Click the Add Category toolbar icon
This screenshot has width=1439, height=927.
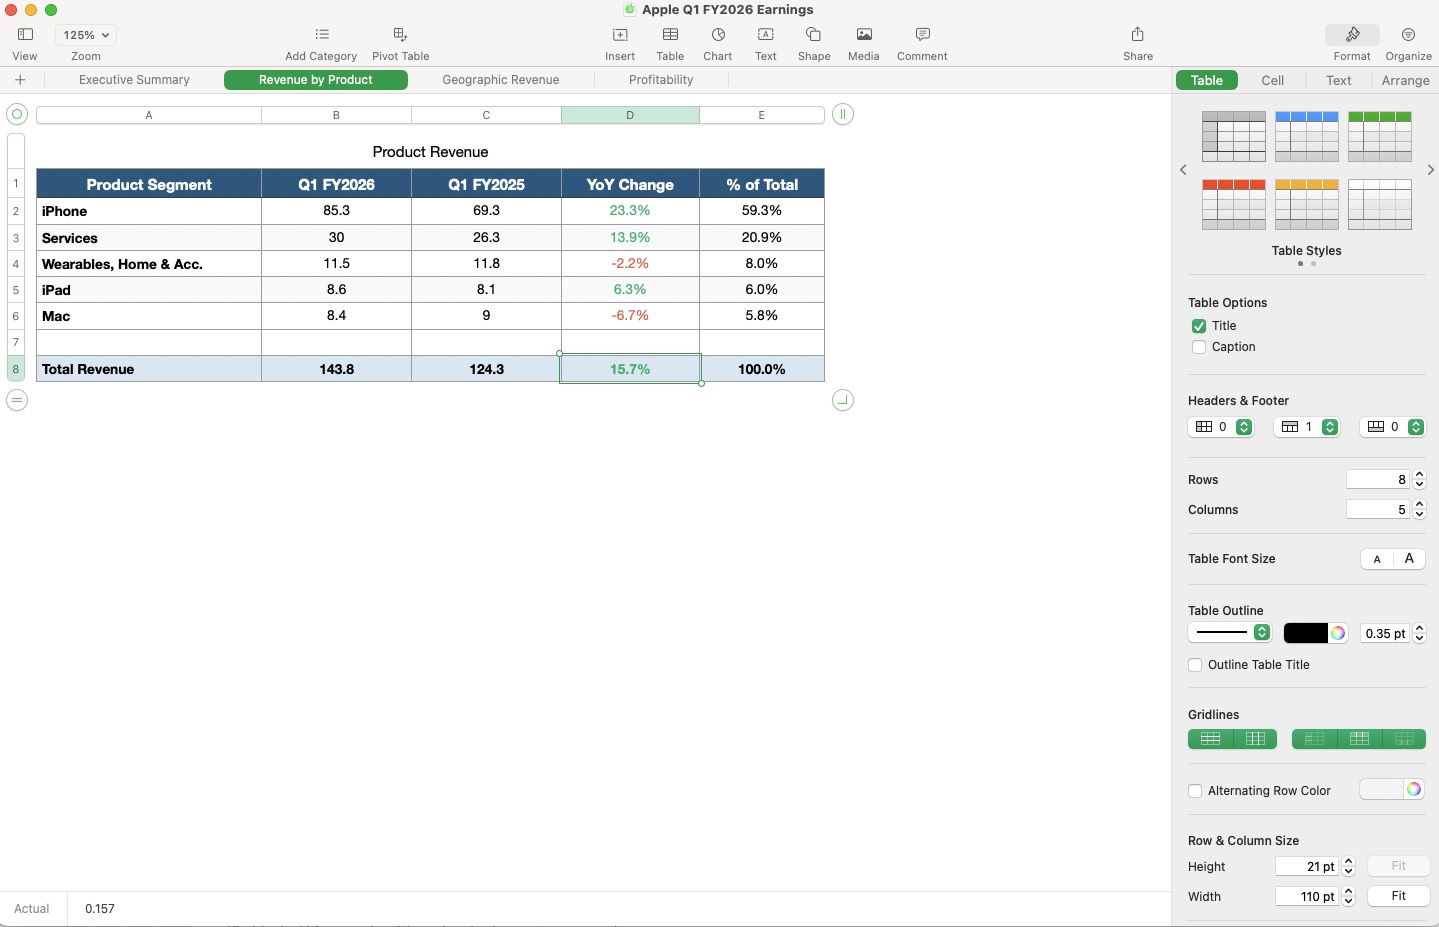click(x=321, y=35)
